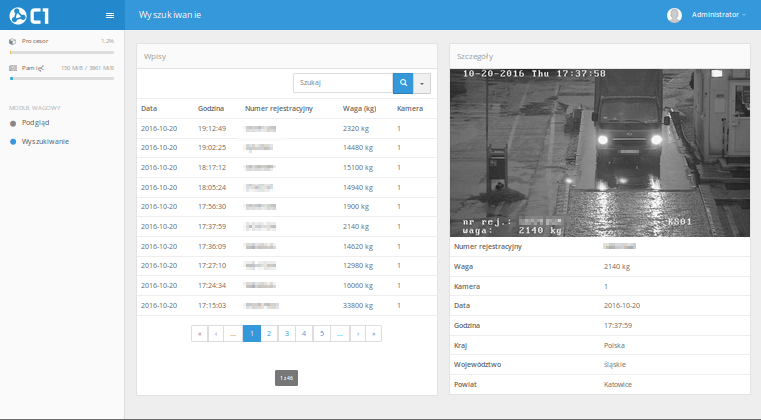Toggle the hamburger sidebar menu
761x420 pixels.
109,16
